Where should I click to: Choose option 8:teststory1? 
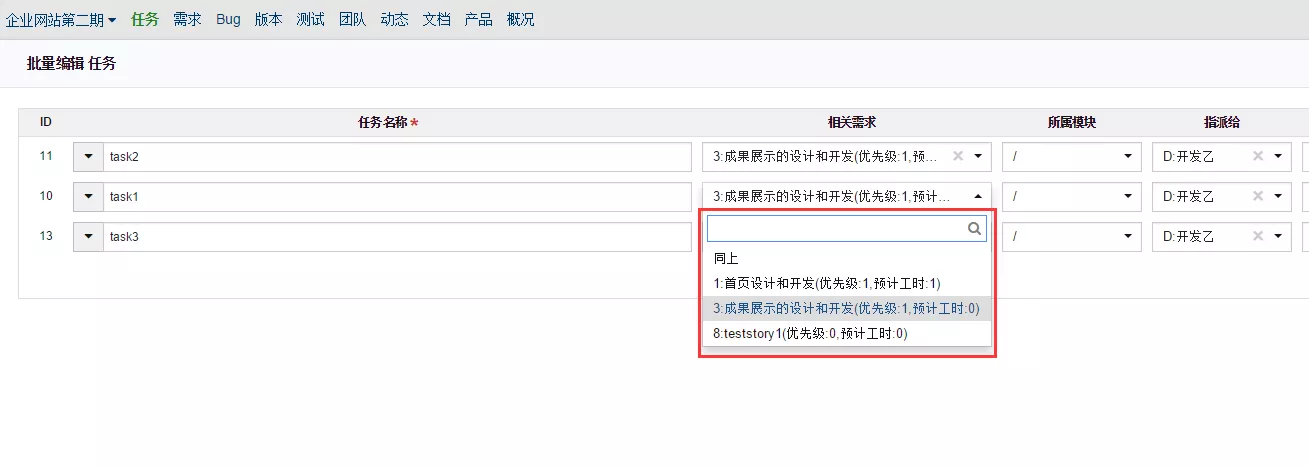pyautogui.click(x=847, y=333)
